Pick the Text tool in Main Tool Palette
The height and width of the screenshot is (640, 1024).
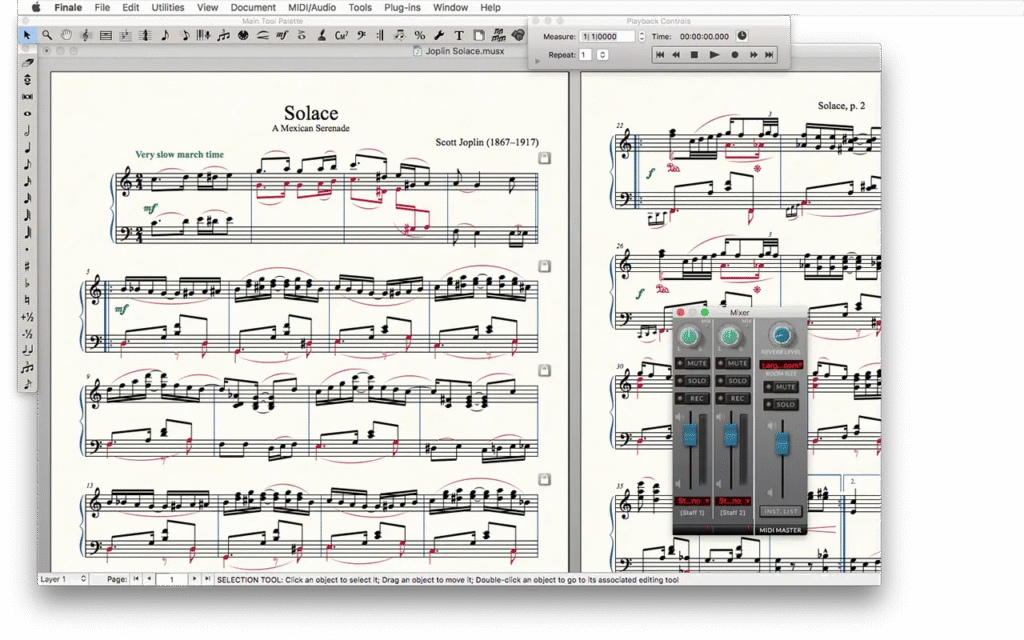tap(459, 36)
